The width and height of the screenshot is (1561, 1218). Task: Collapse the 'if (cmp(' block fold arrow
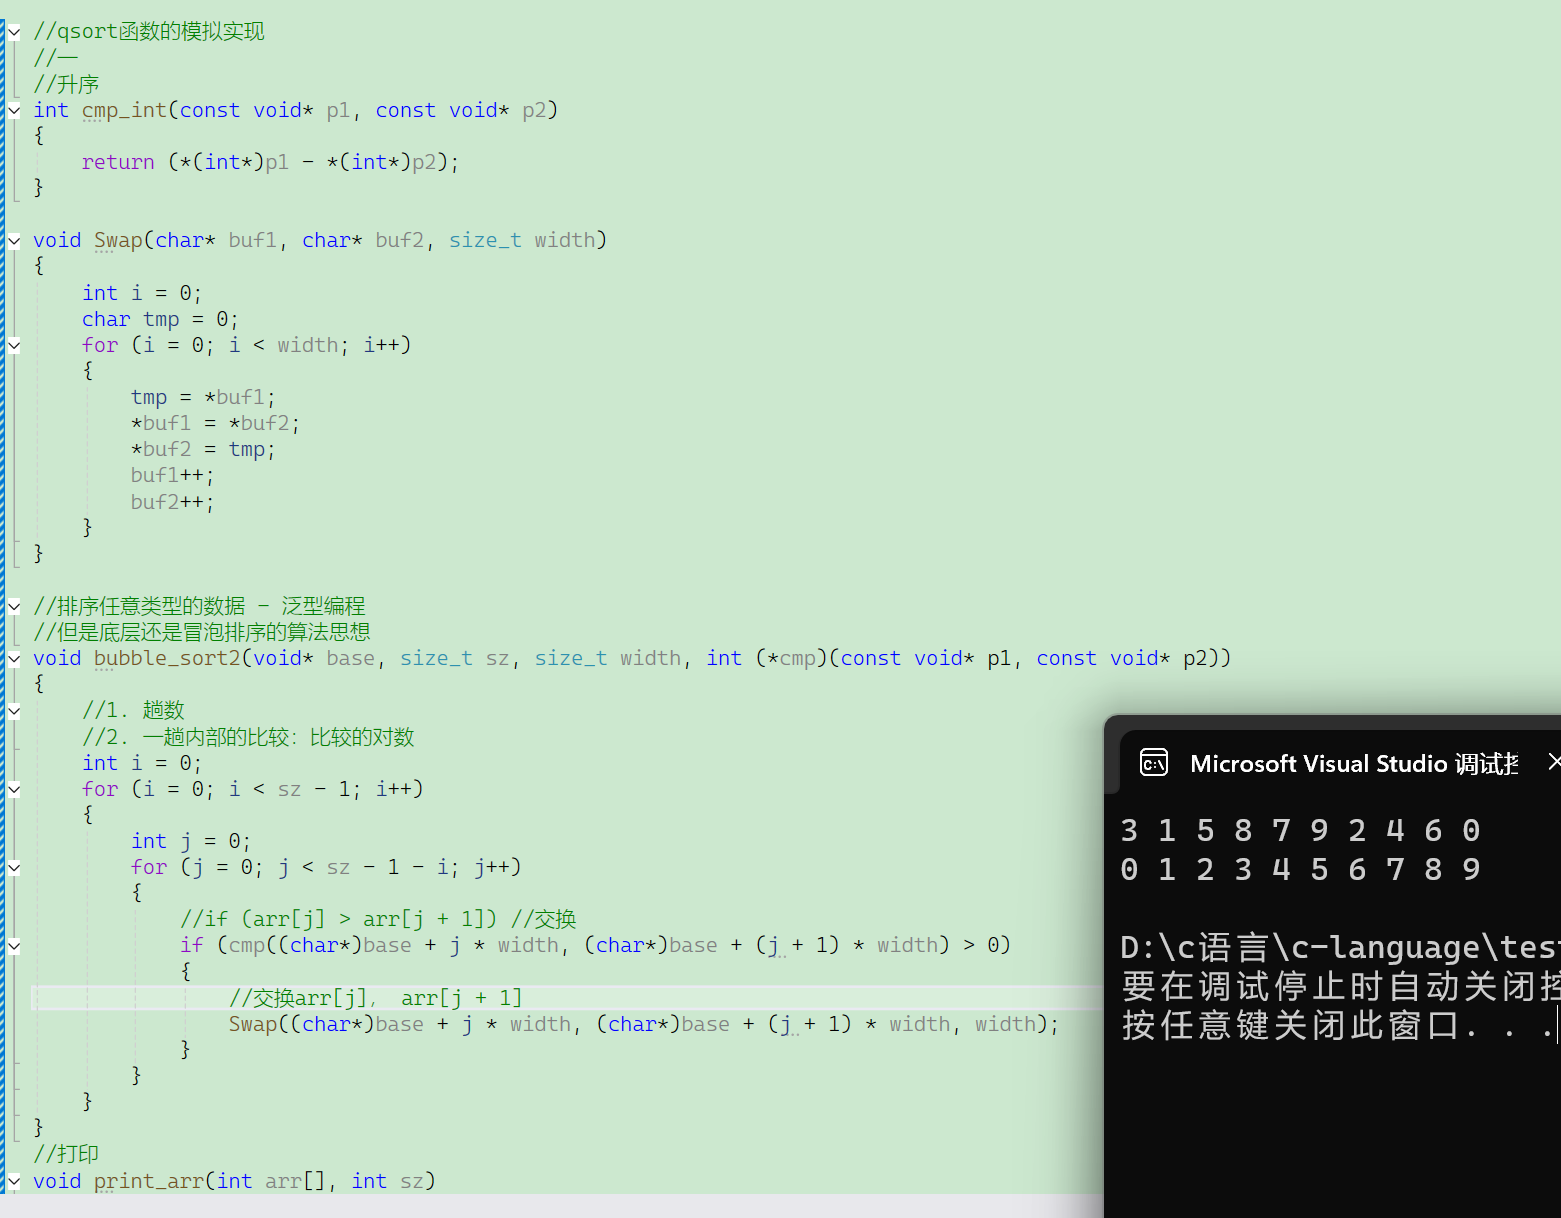click(14, 945)
